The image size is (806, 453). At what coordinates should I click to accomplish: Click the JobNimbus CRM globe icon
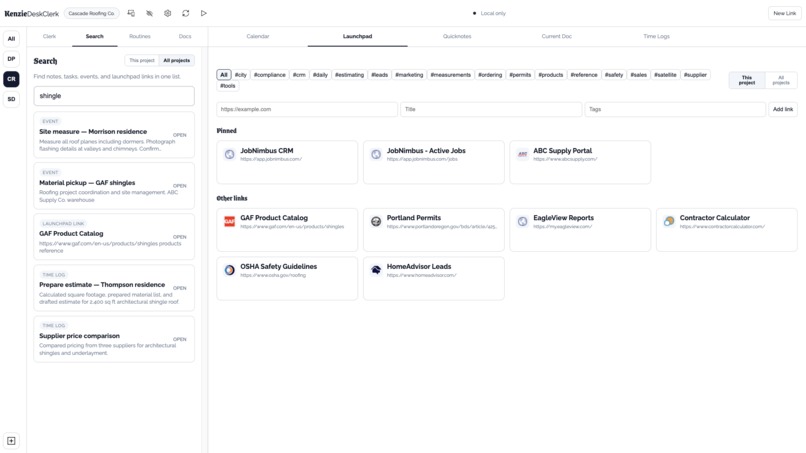(x=230, y=154)
